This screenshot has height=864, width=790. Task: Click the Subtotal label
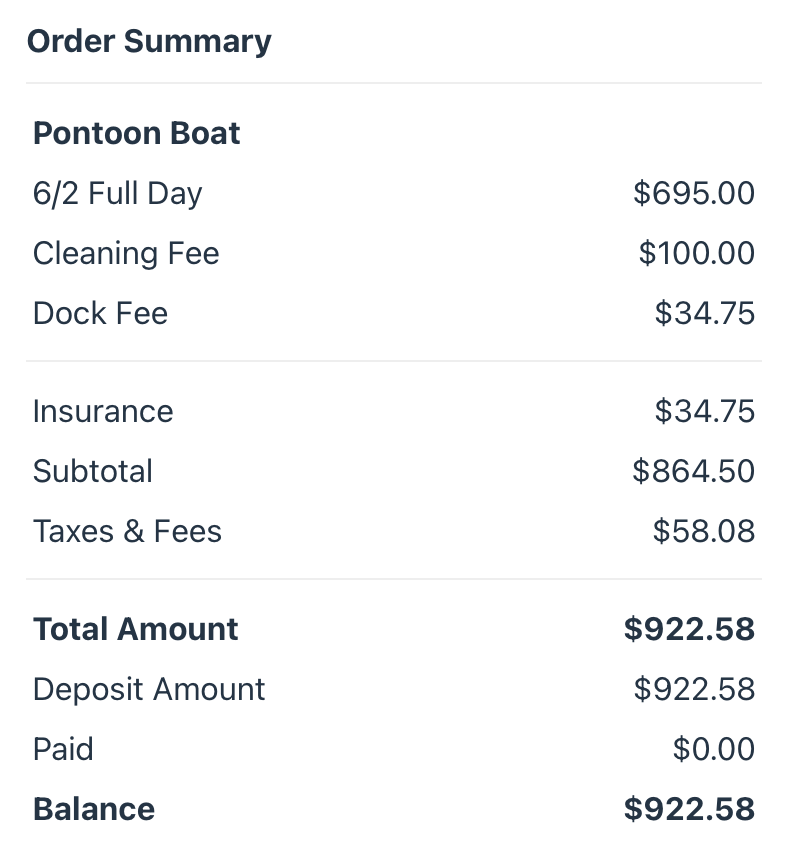click(x=93, y=471)
